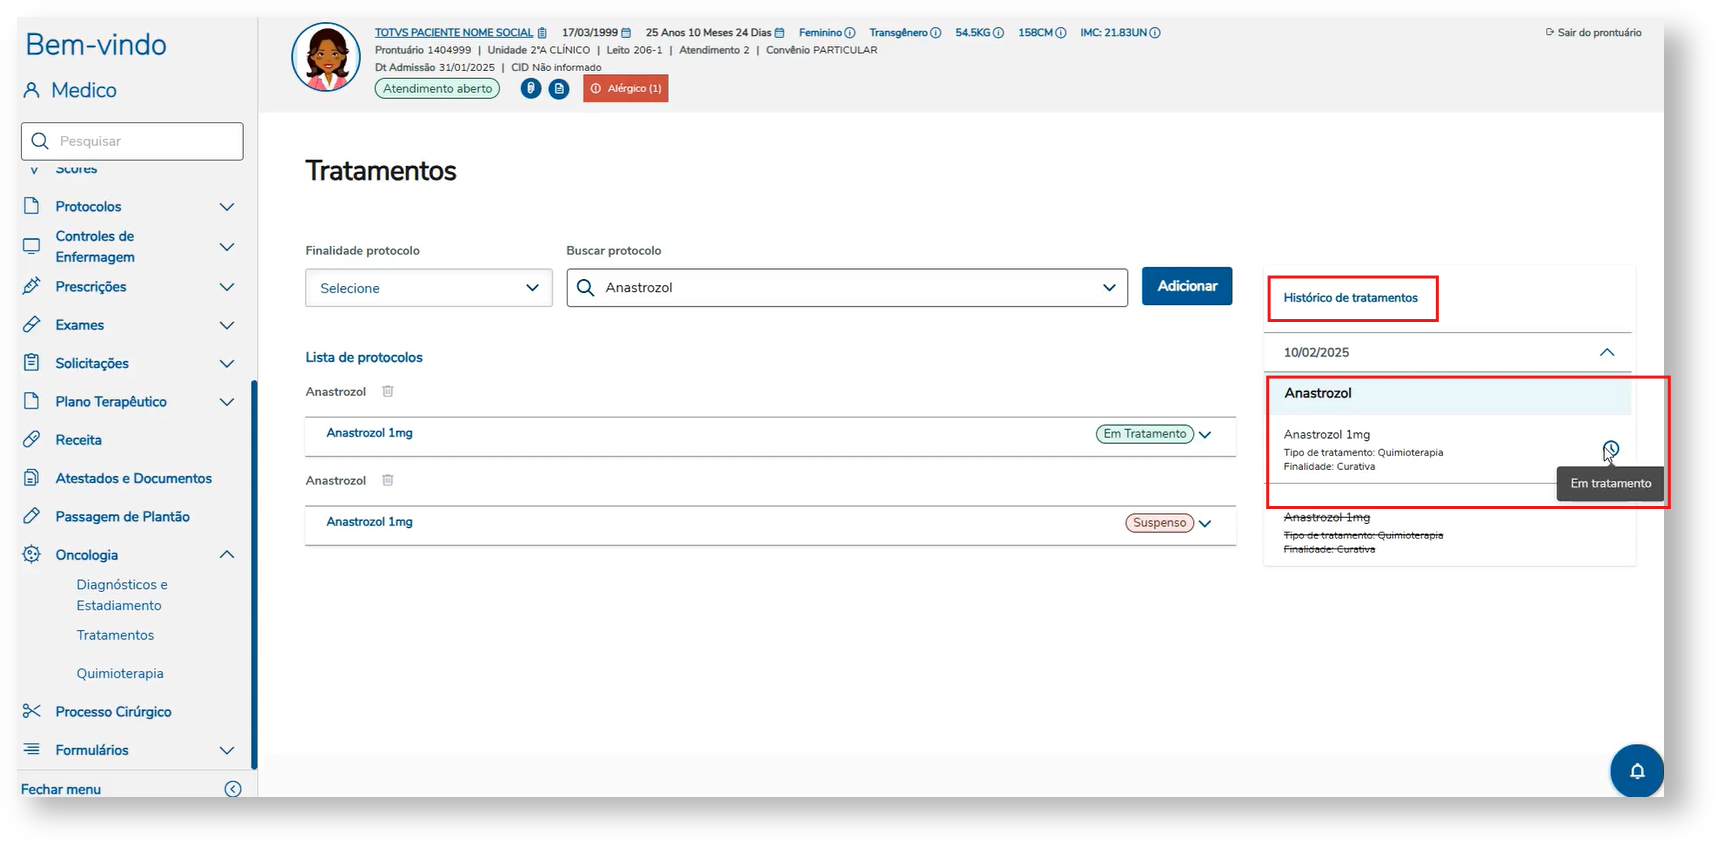Click trash icon of second Anastrozol protocol
1719x845 pixels.
388,481
